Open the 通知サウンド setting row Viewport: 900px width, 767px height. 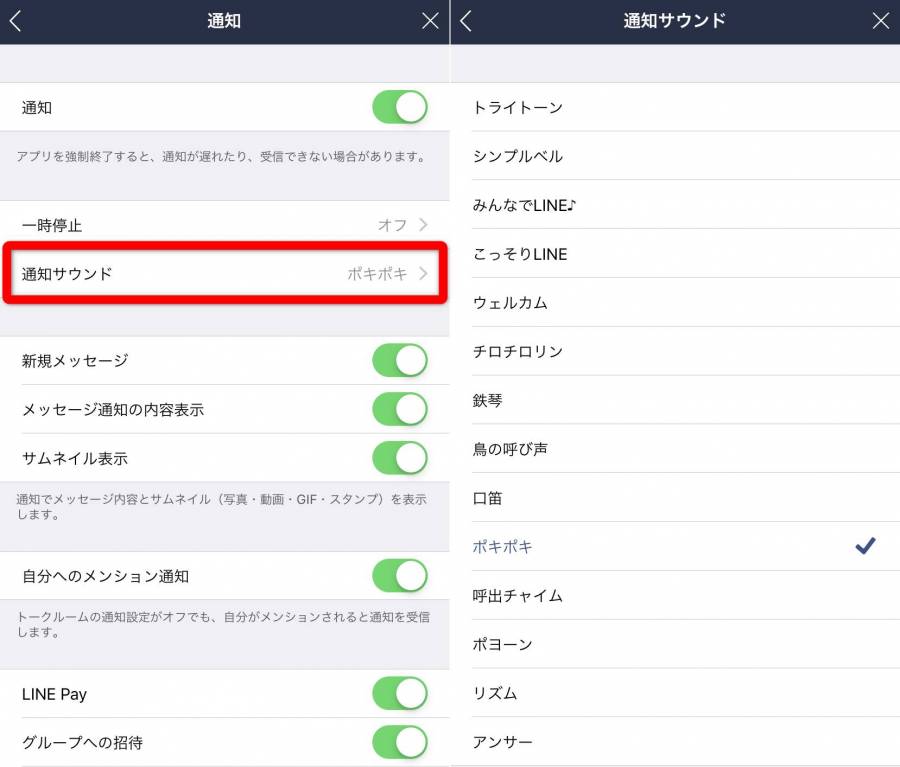coord(224,273)
